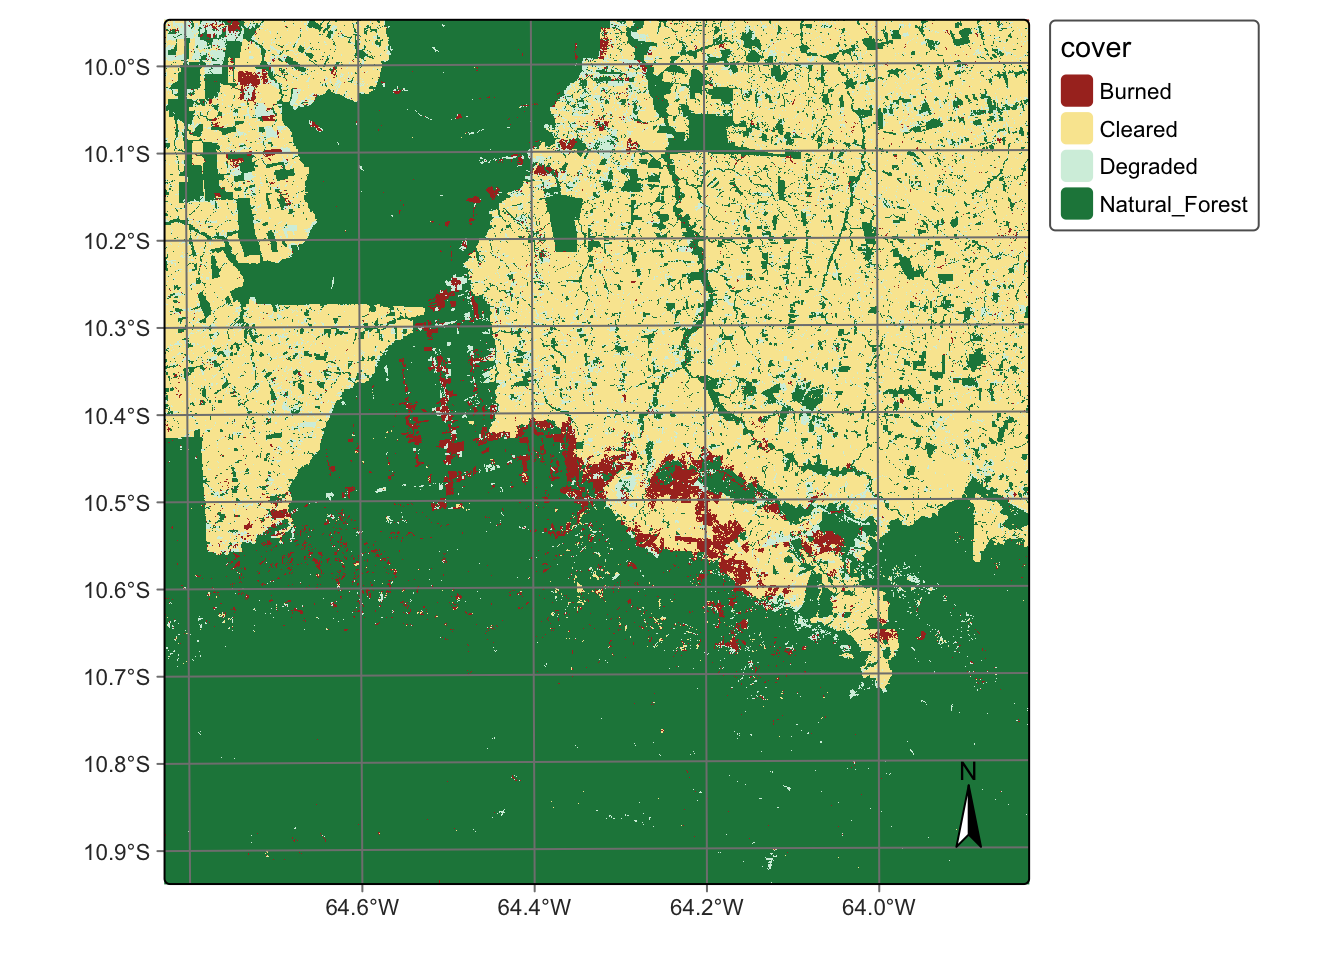The width and height of the screenshot is (1344, 960).
Task: Select the 'Cleared' legend label
Action: 1138,129
